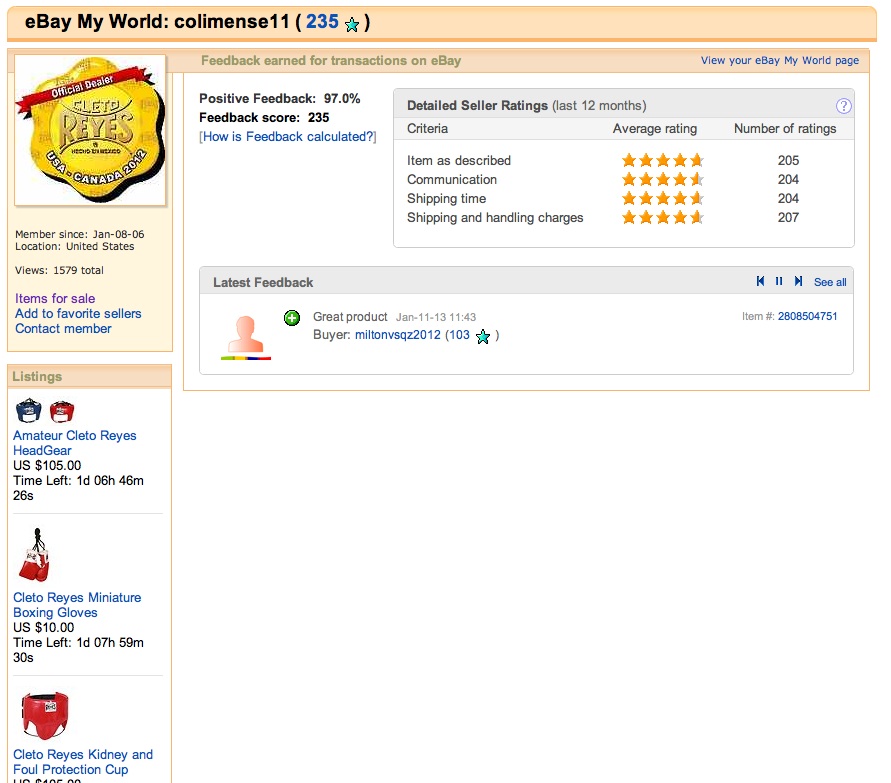The width and height of the screenshot is (891, 783).
Task: Open the Cleto Reyes Official Dealer badge
Action: click(x=90, y=131)
